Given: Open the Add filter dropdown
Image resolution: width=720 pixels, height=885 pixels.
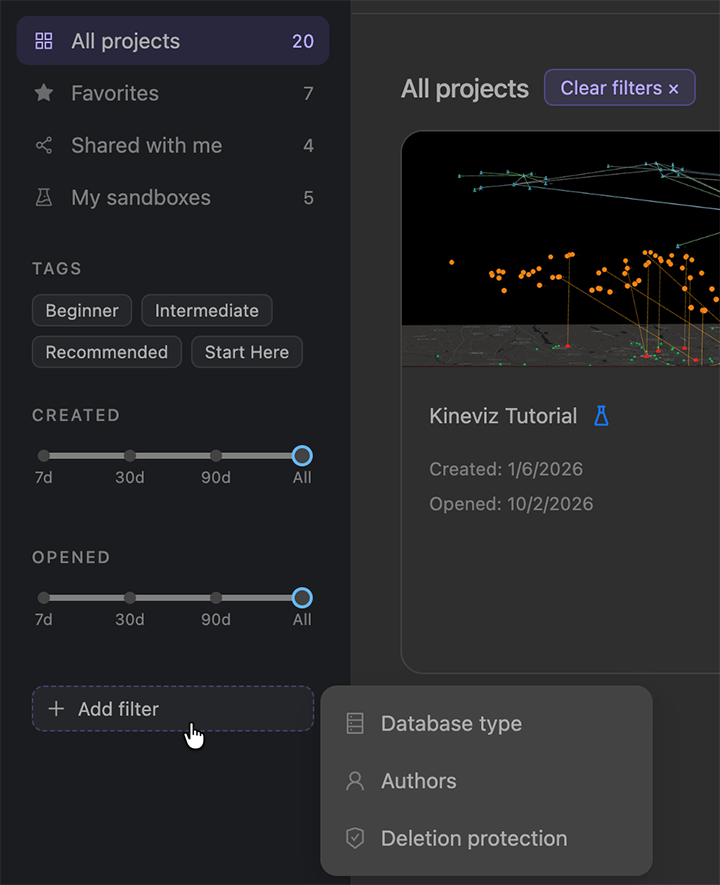Looking at the screenshot, I should coord(173,708).
